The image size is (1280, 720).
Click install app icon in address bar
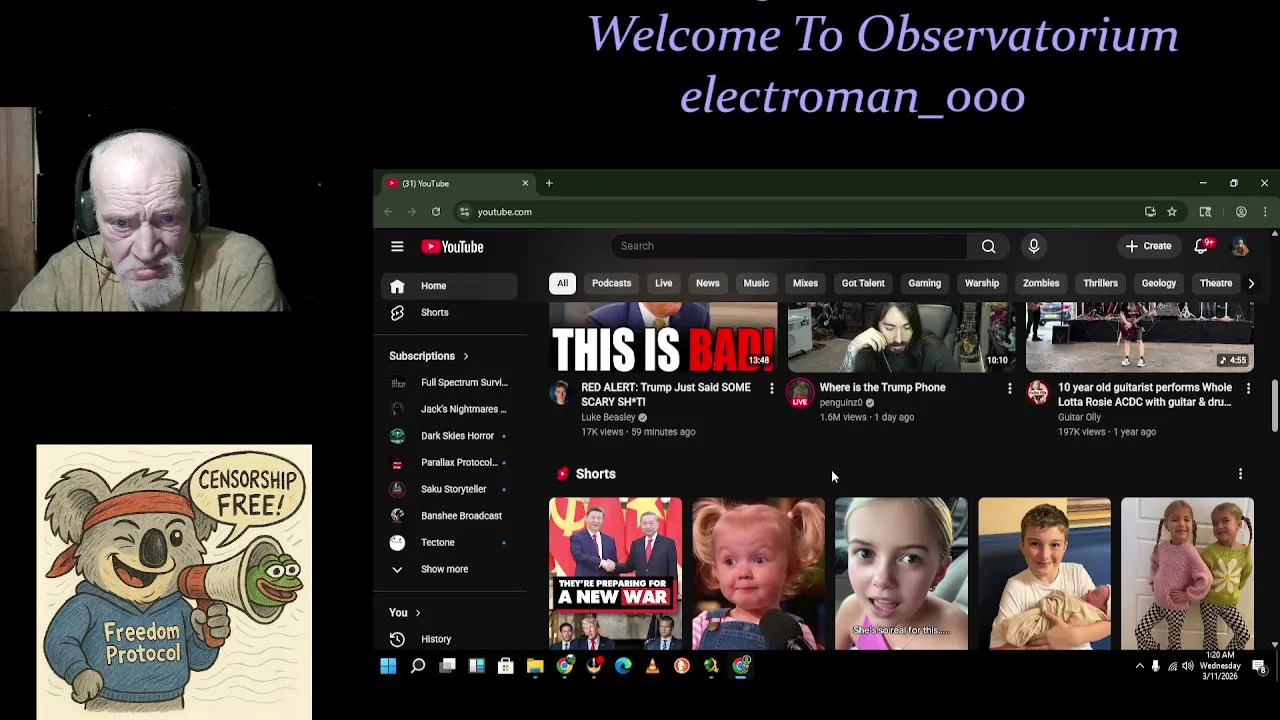(1150, 212)
